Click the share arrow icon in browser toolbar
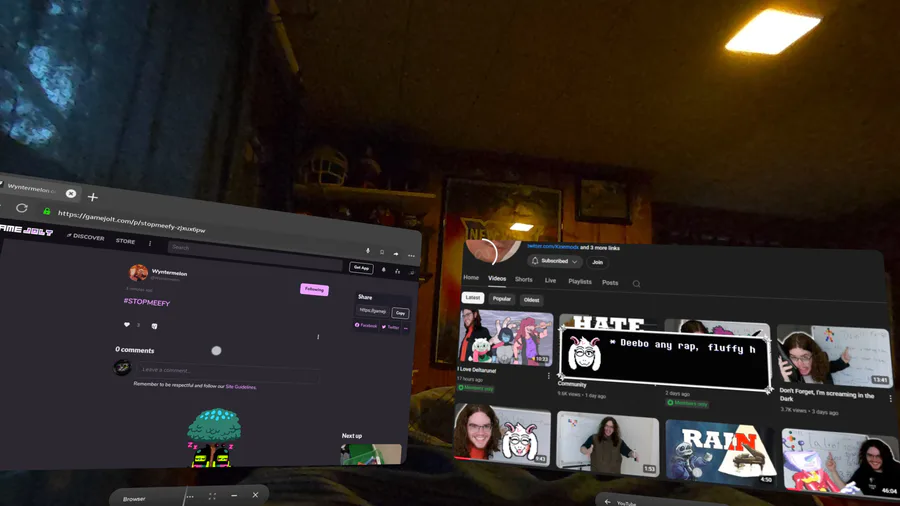Image resolution: width=900 pixels, height=506 pixels. [x=396, y=254]
